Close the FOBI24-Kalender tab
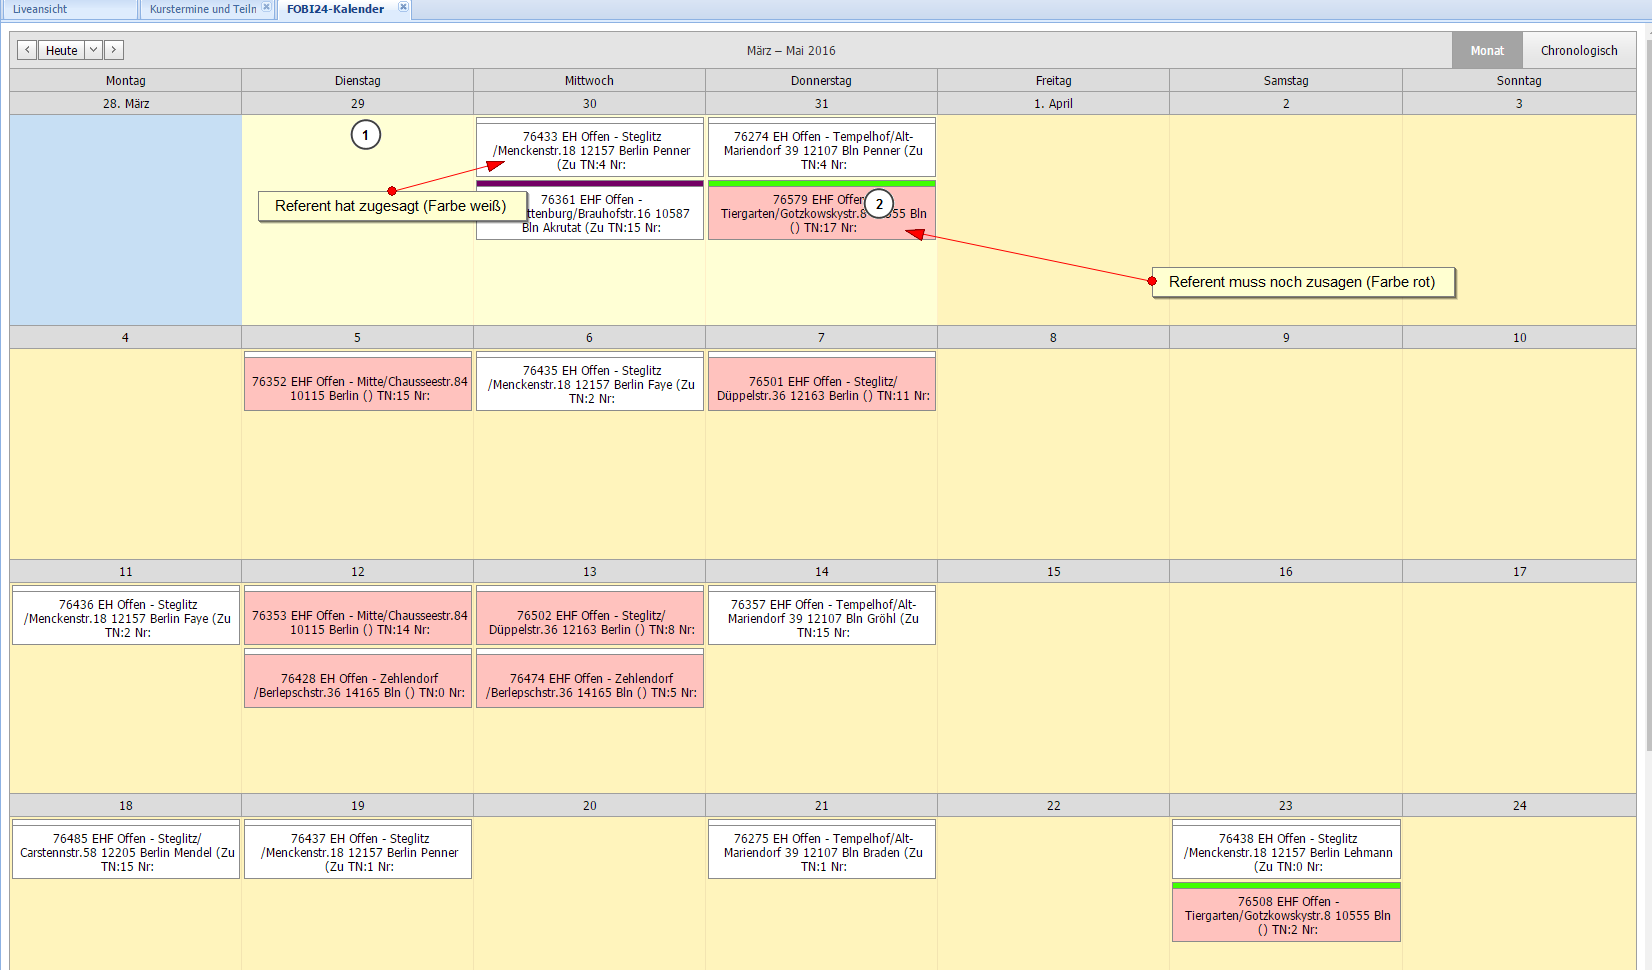This screenshot has width=1652, height=970. coord(403,8)
